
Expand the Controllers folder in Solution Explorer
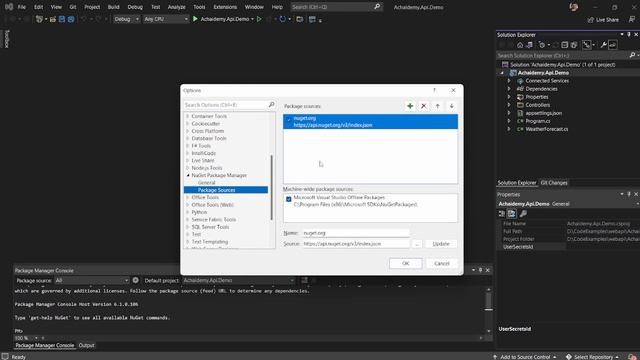click(x=509, y=105)
